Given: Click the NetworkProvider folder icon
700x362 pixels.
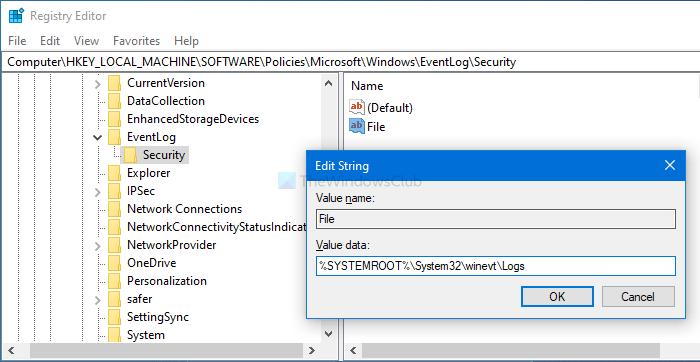Looking at the screenshot, I should (115, 245).
